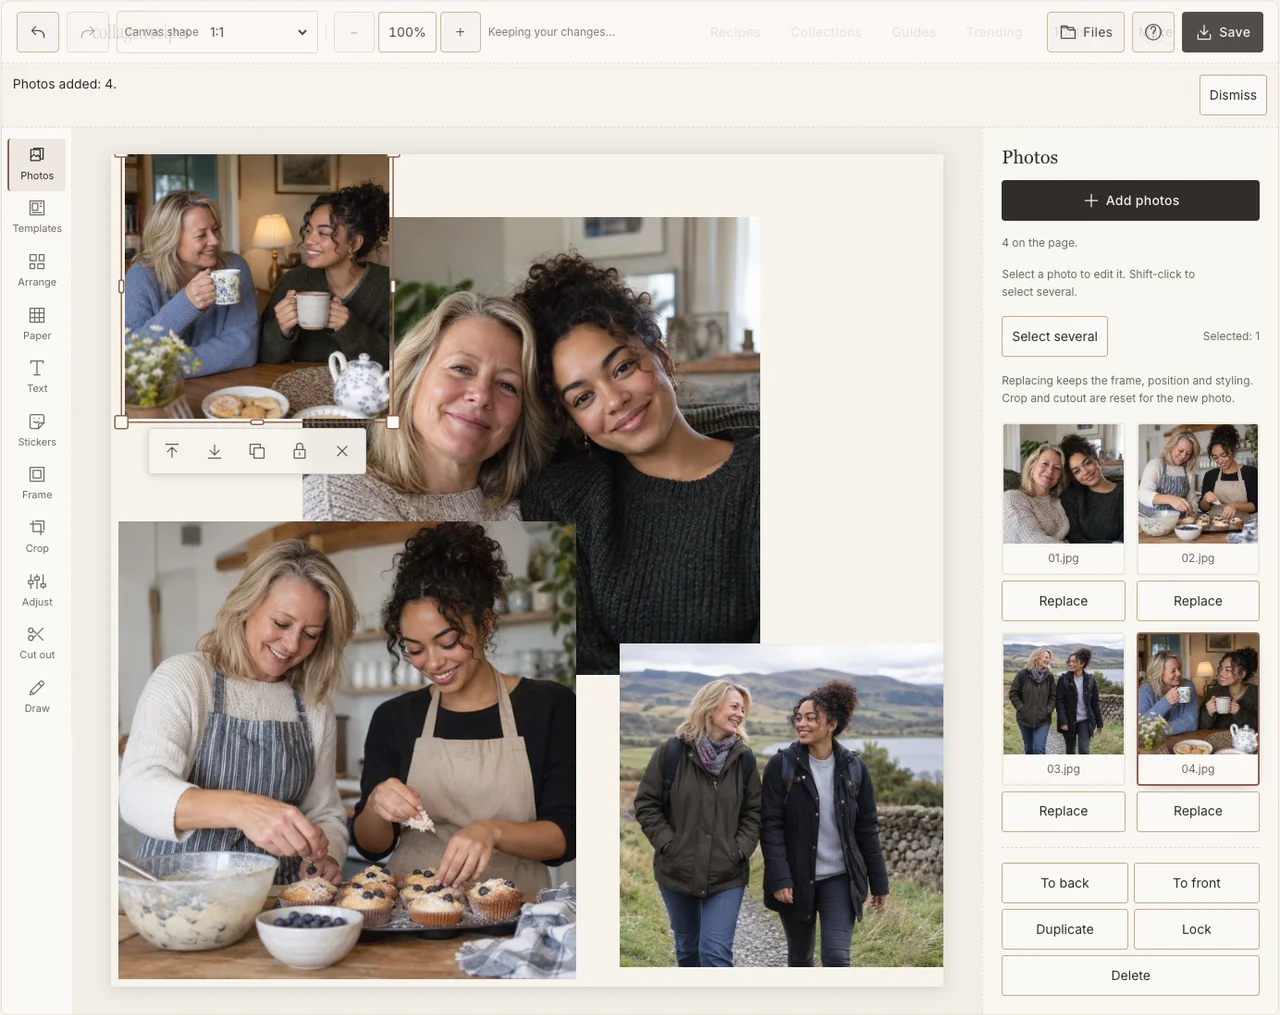Lock photo using floating toolbar padlock

click(x=299, y=451)
